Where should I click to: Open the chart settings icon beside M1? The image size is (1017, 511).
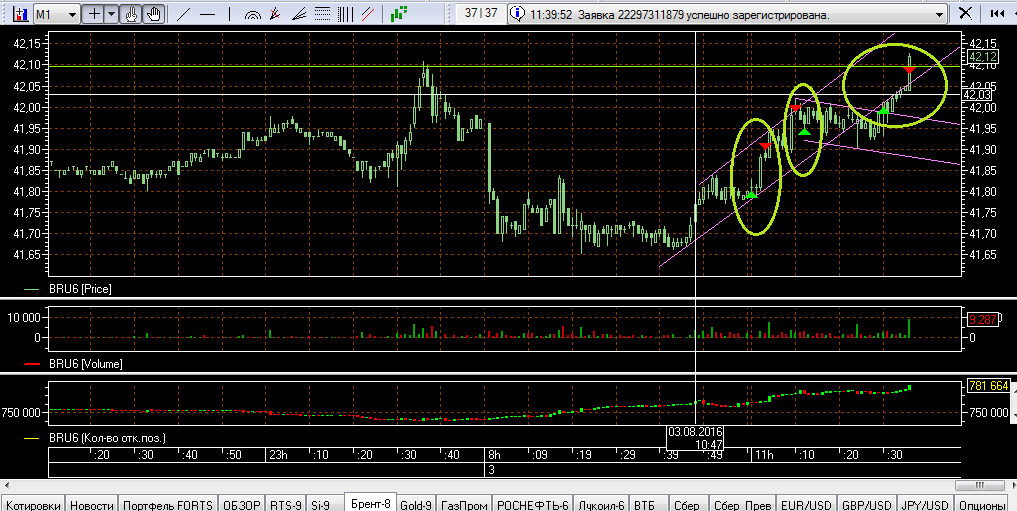20,14
